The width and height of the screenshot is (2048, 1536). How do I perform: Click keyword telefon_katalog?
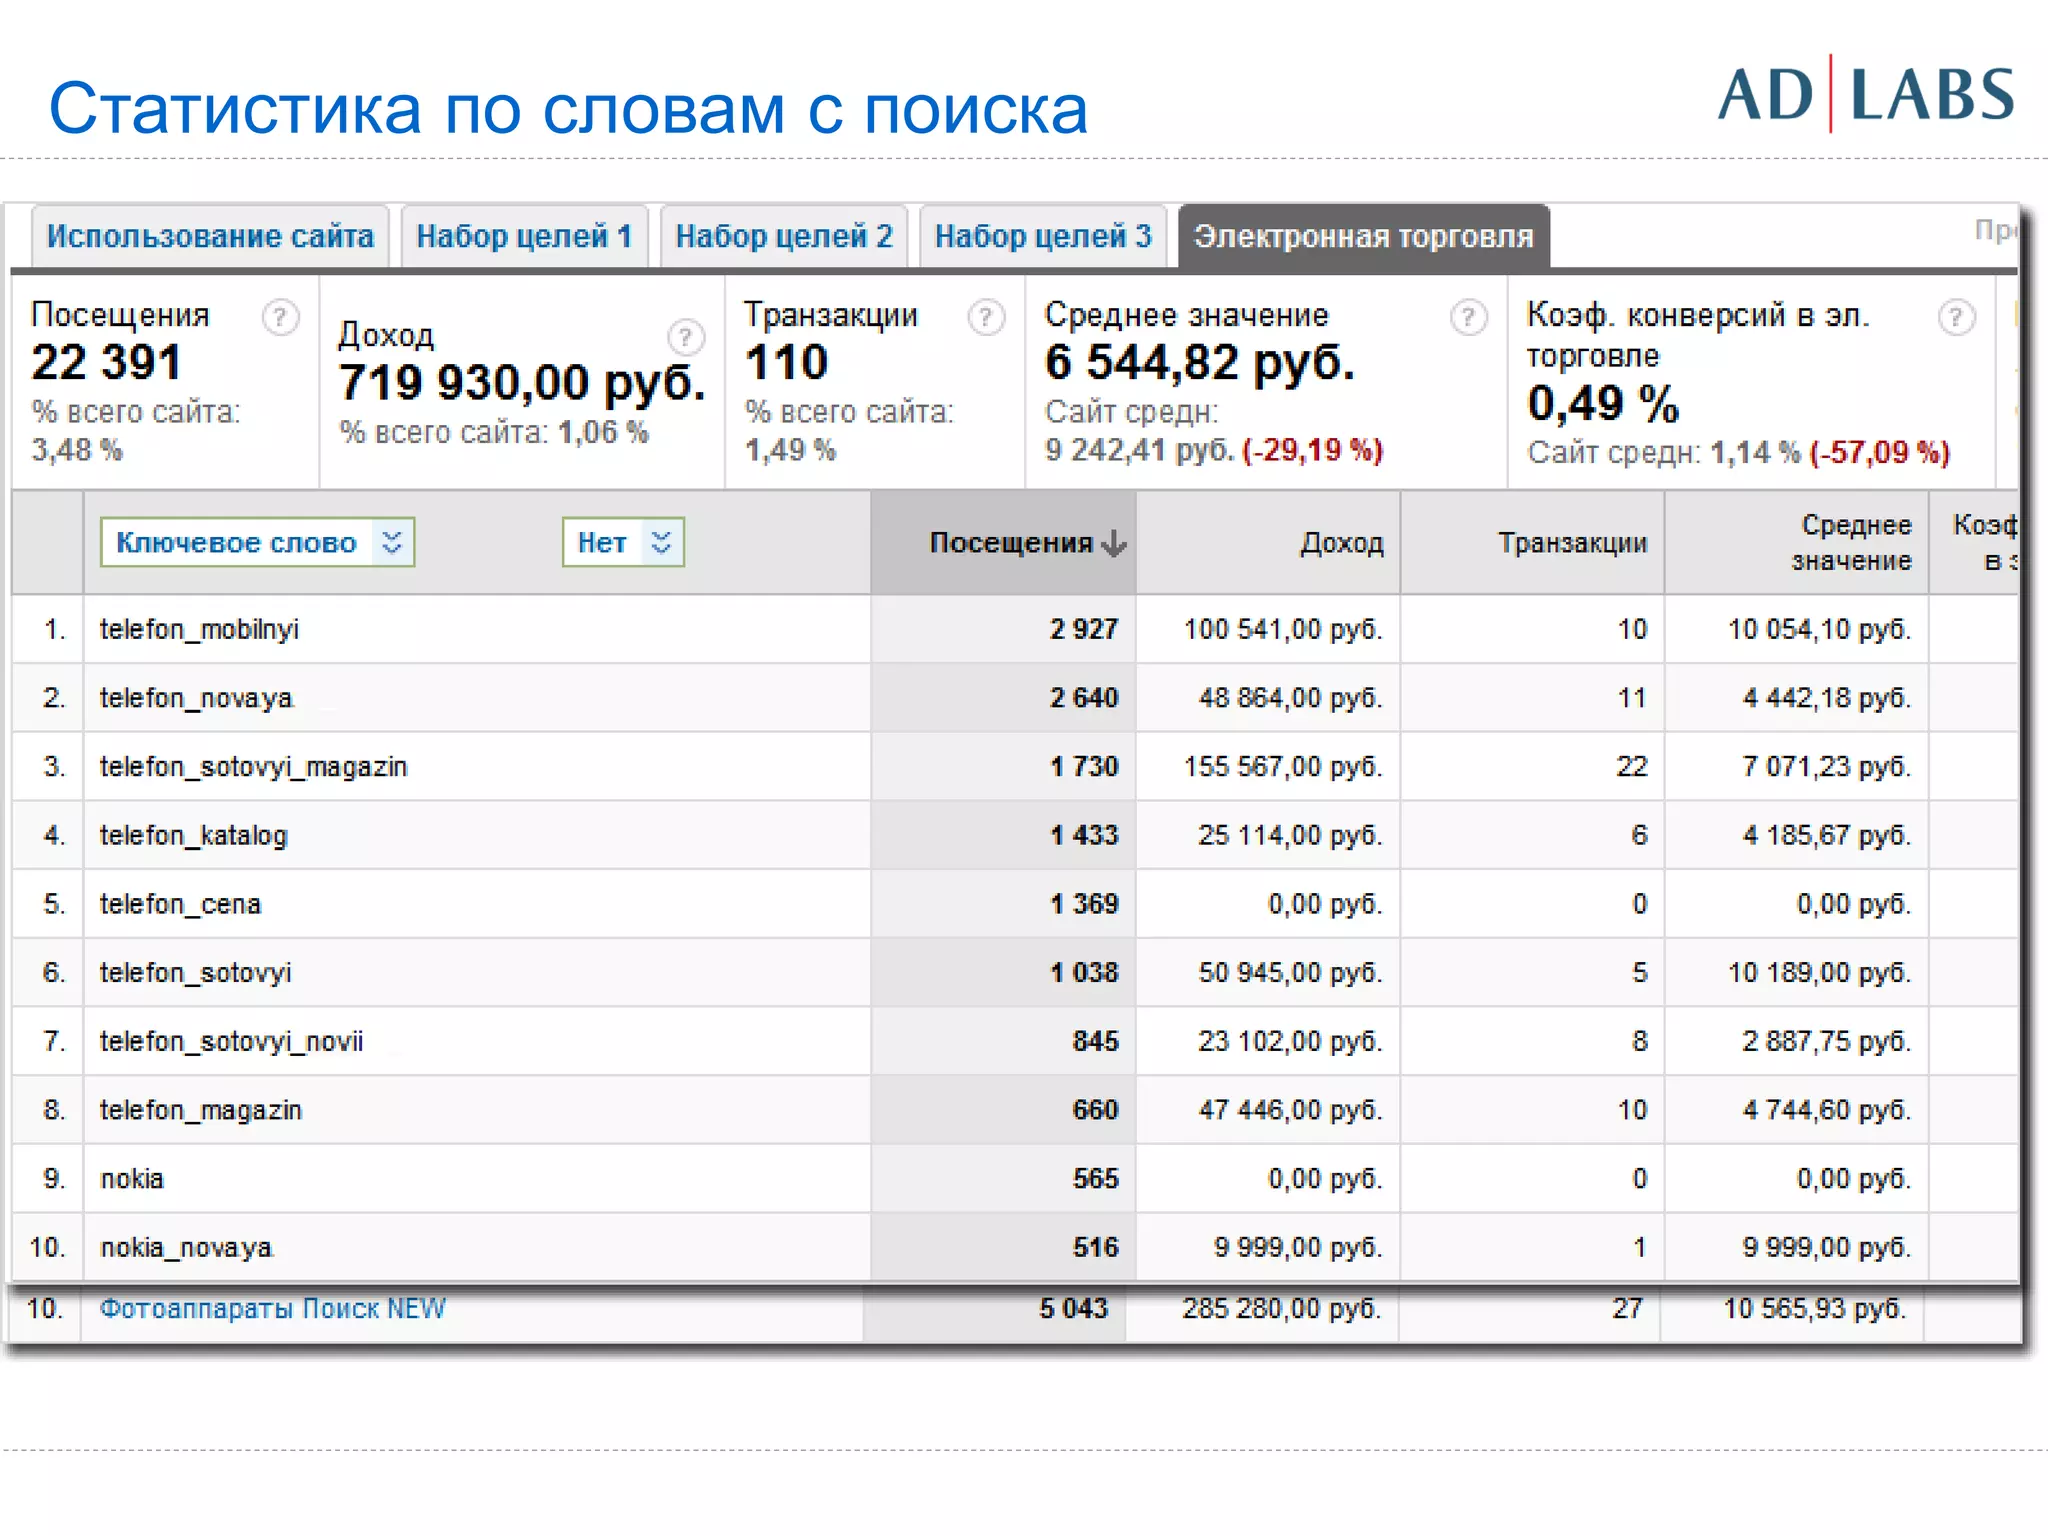[x=193, y=835]
